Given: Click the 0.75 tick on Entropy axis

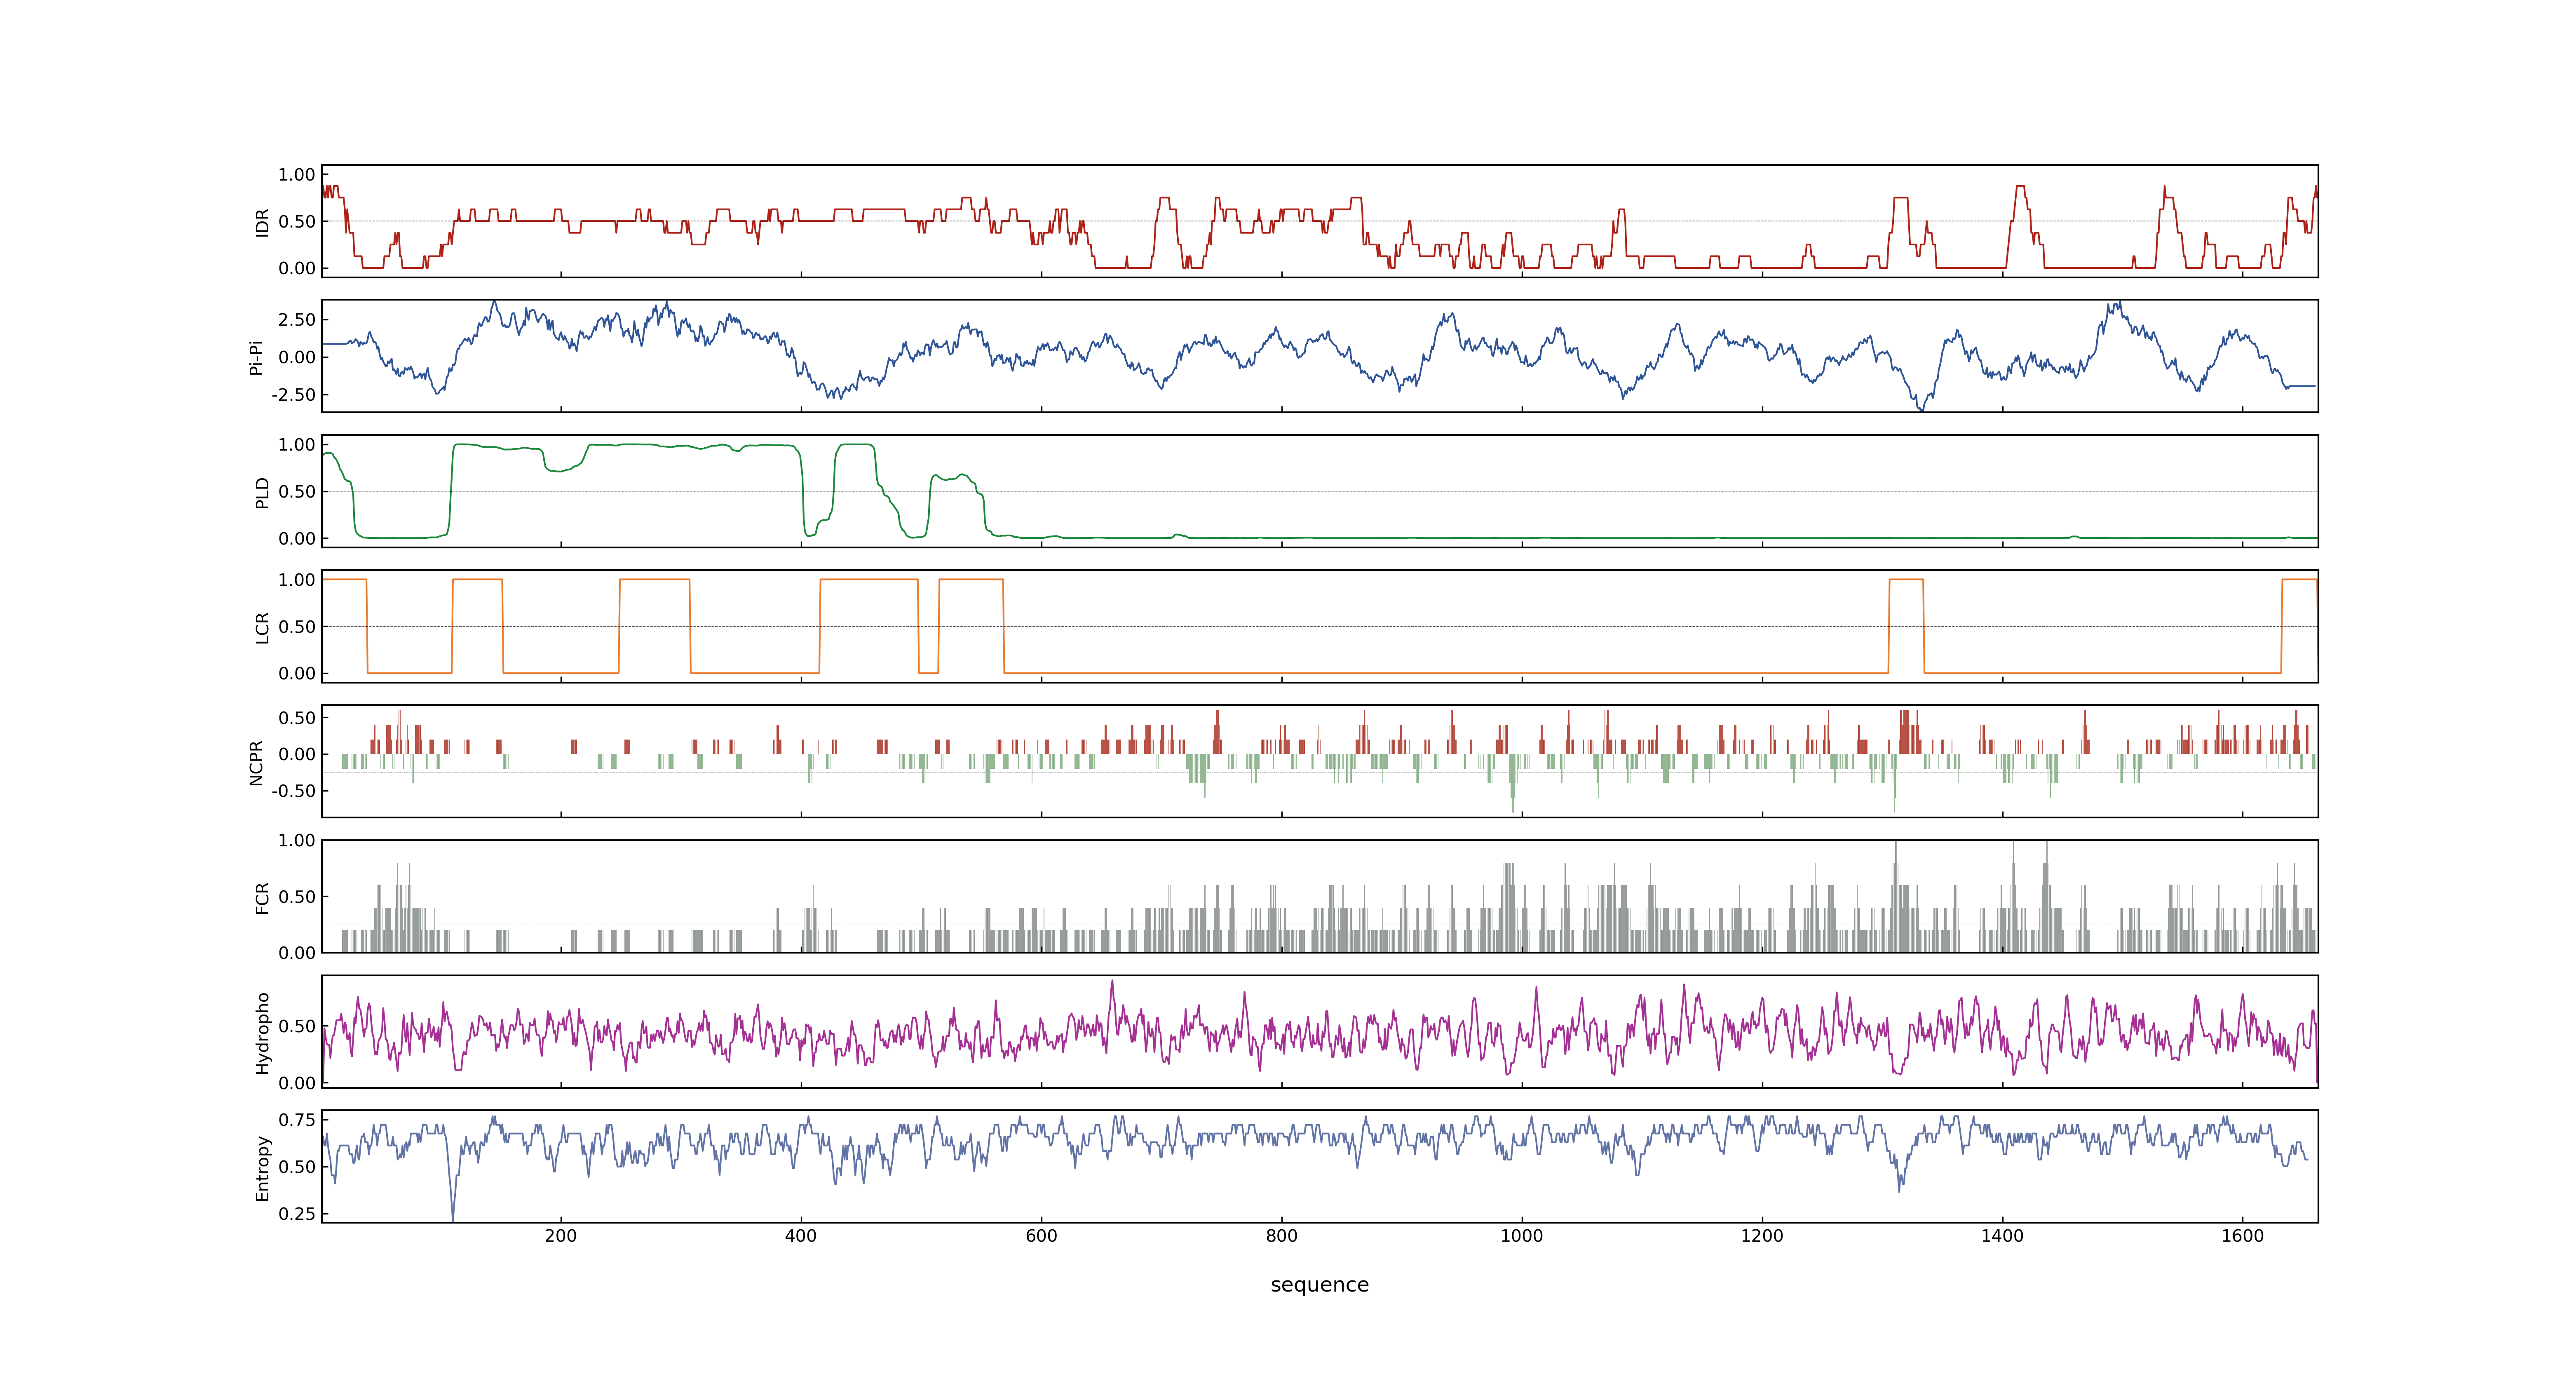Looking at the screenshot, I should (x=297, y=1120).
